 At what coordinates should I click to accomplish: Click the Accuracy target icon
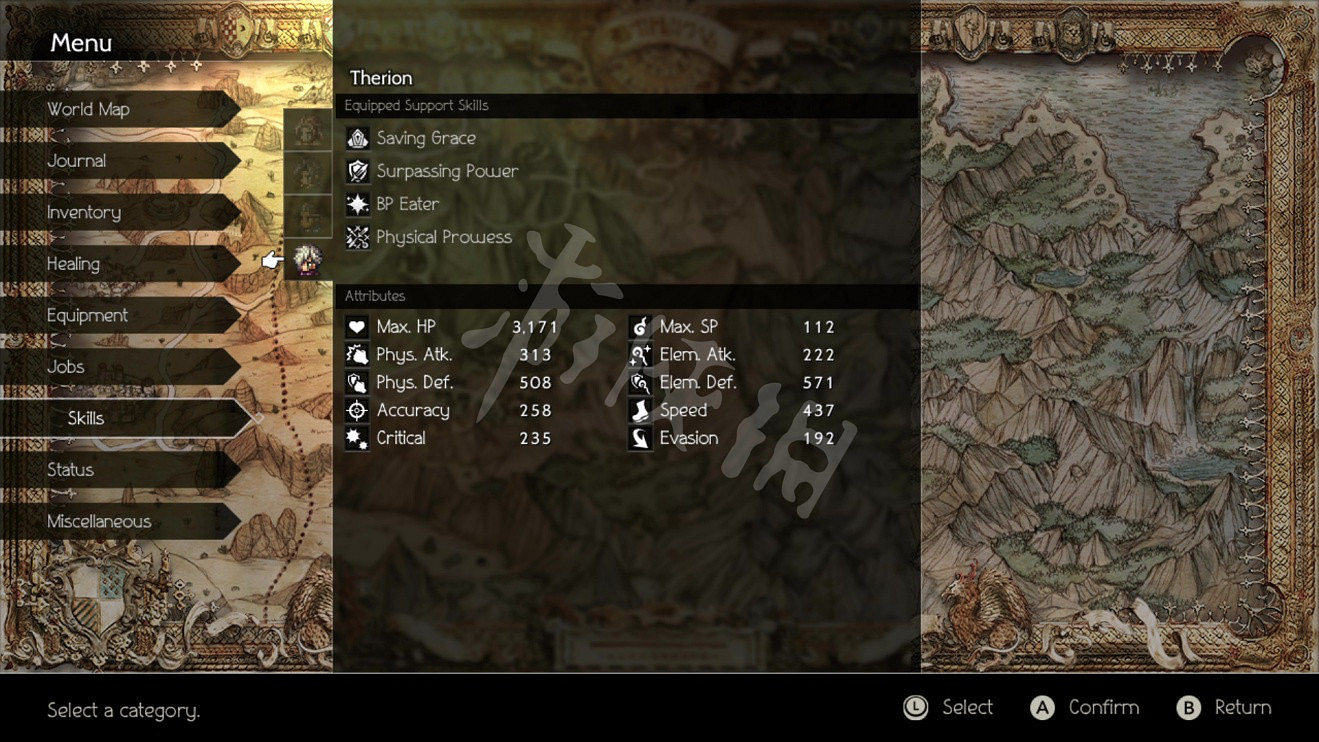(357, 410)
